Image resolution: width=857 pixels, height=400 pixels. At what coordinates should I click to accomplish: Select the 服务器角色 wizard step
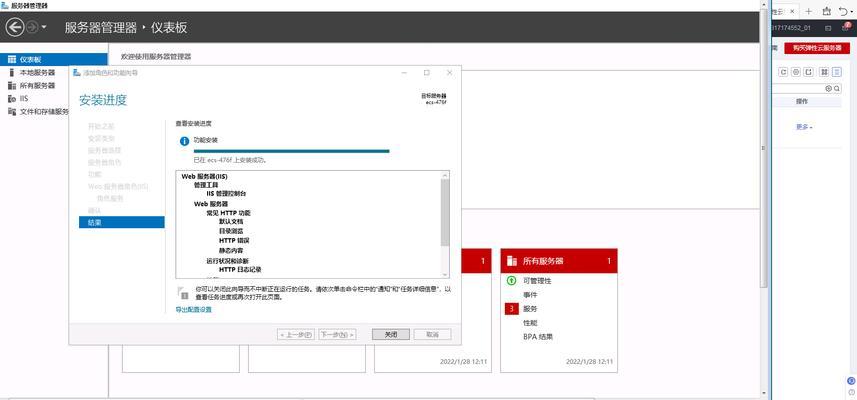(x=105, y=162)
